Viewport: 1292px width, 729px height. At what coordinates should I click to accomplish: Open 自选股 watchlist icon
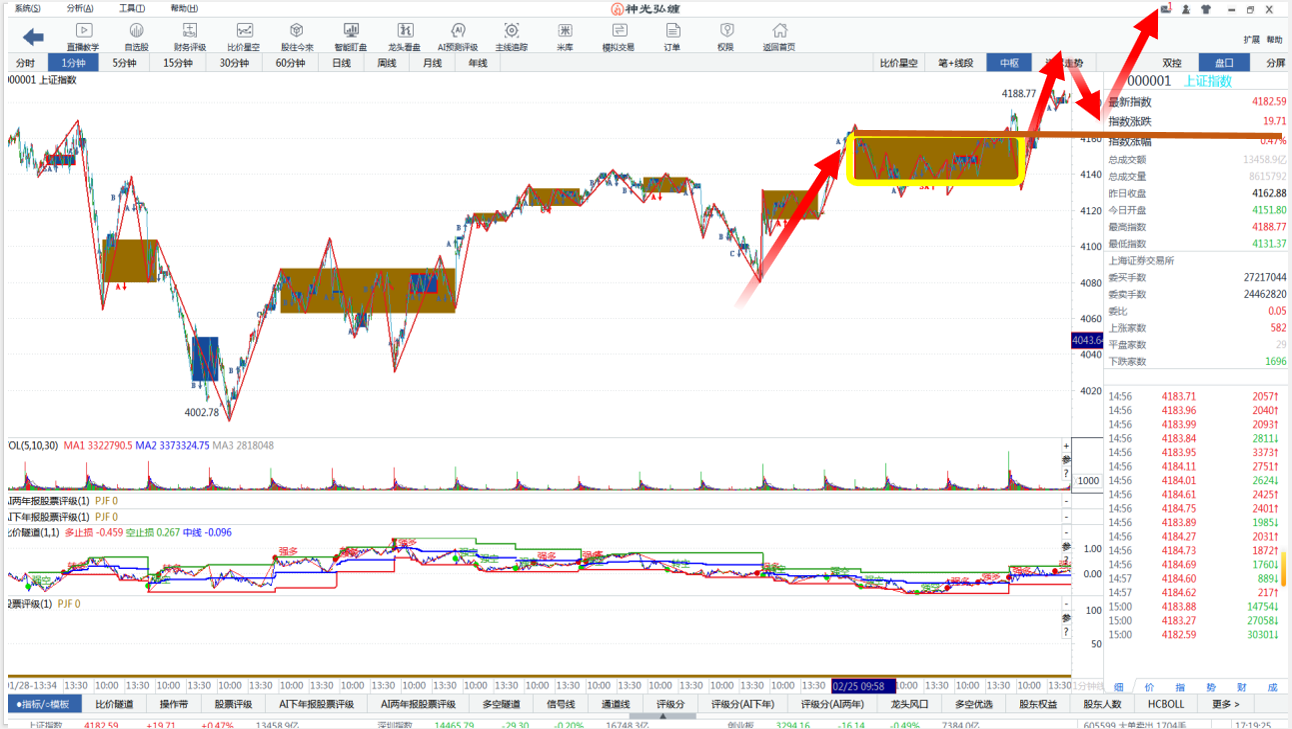click(x=136, y=37)
